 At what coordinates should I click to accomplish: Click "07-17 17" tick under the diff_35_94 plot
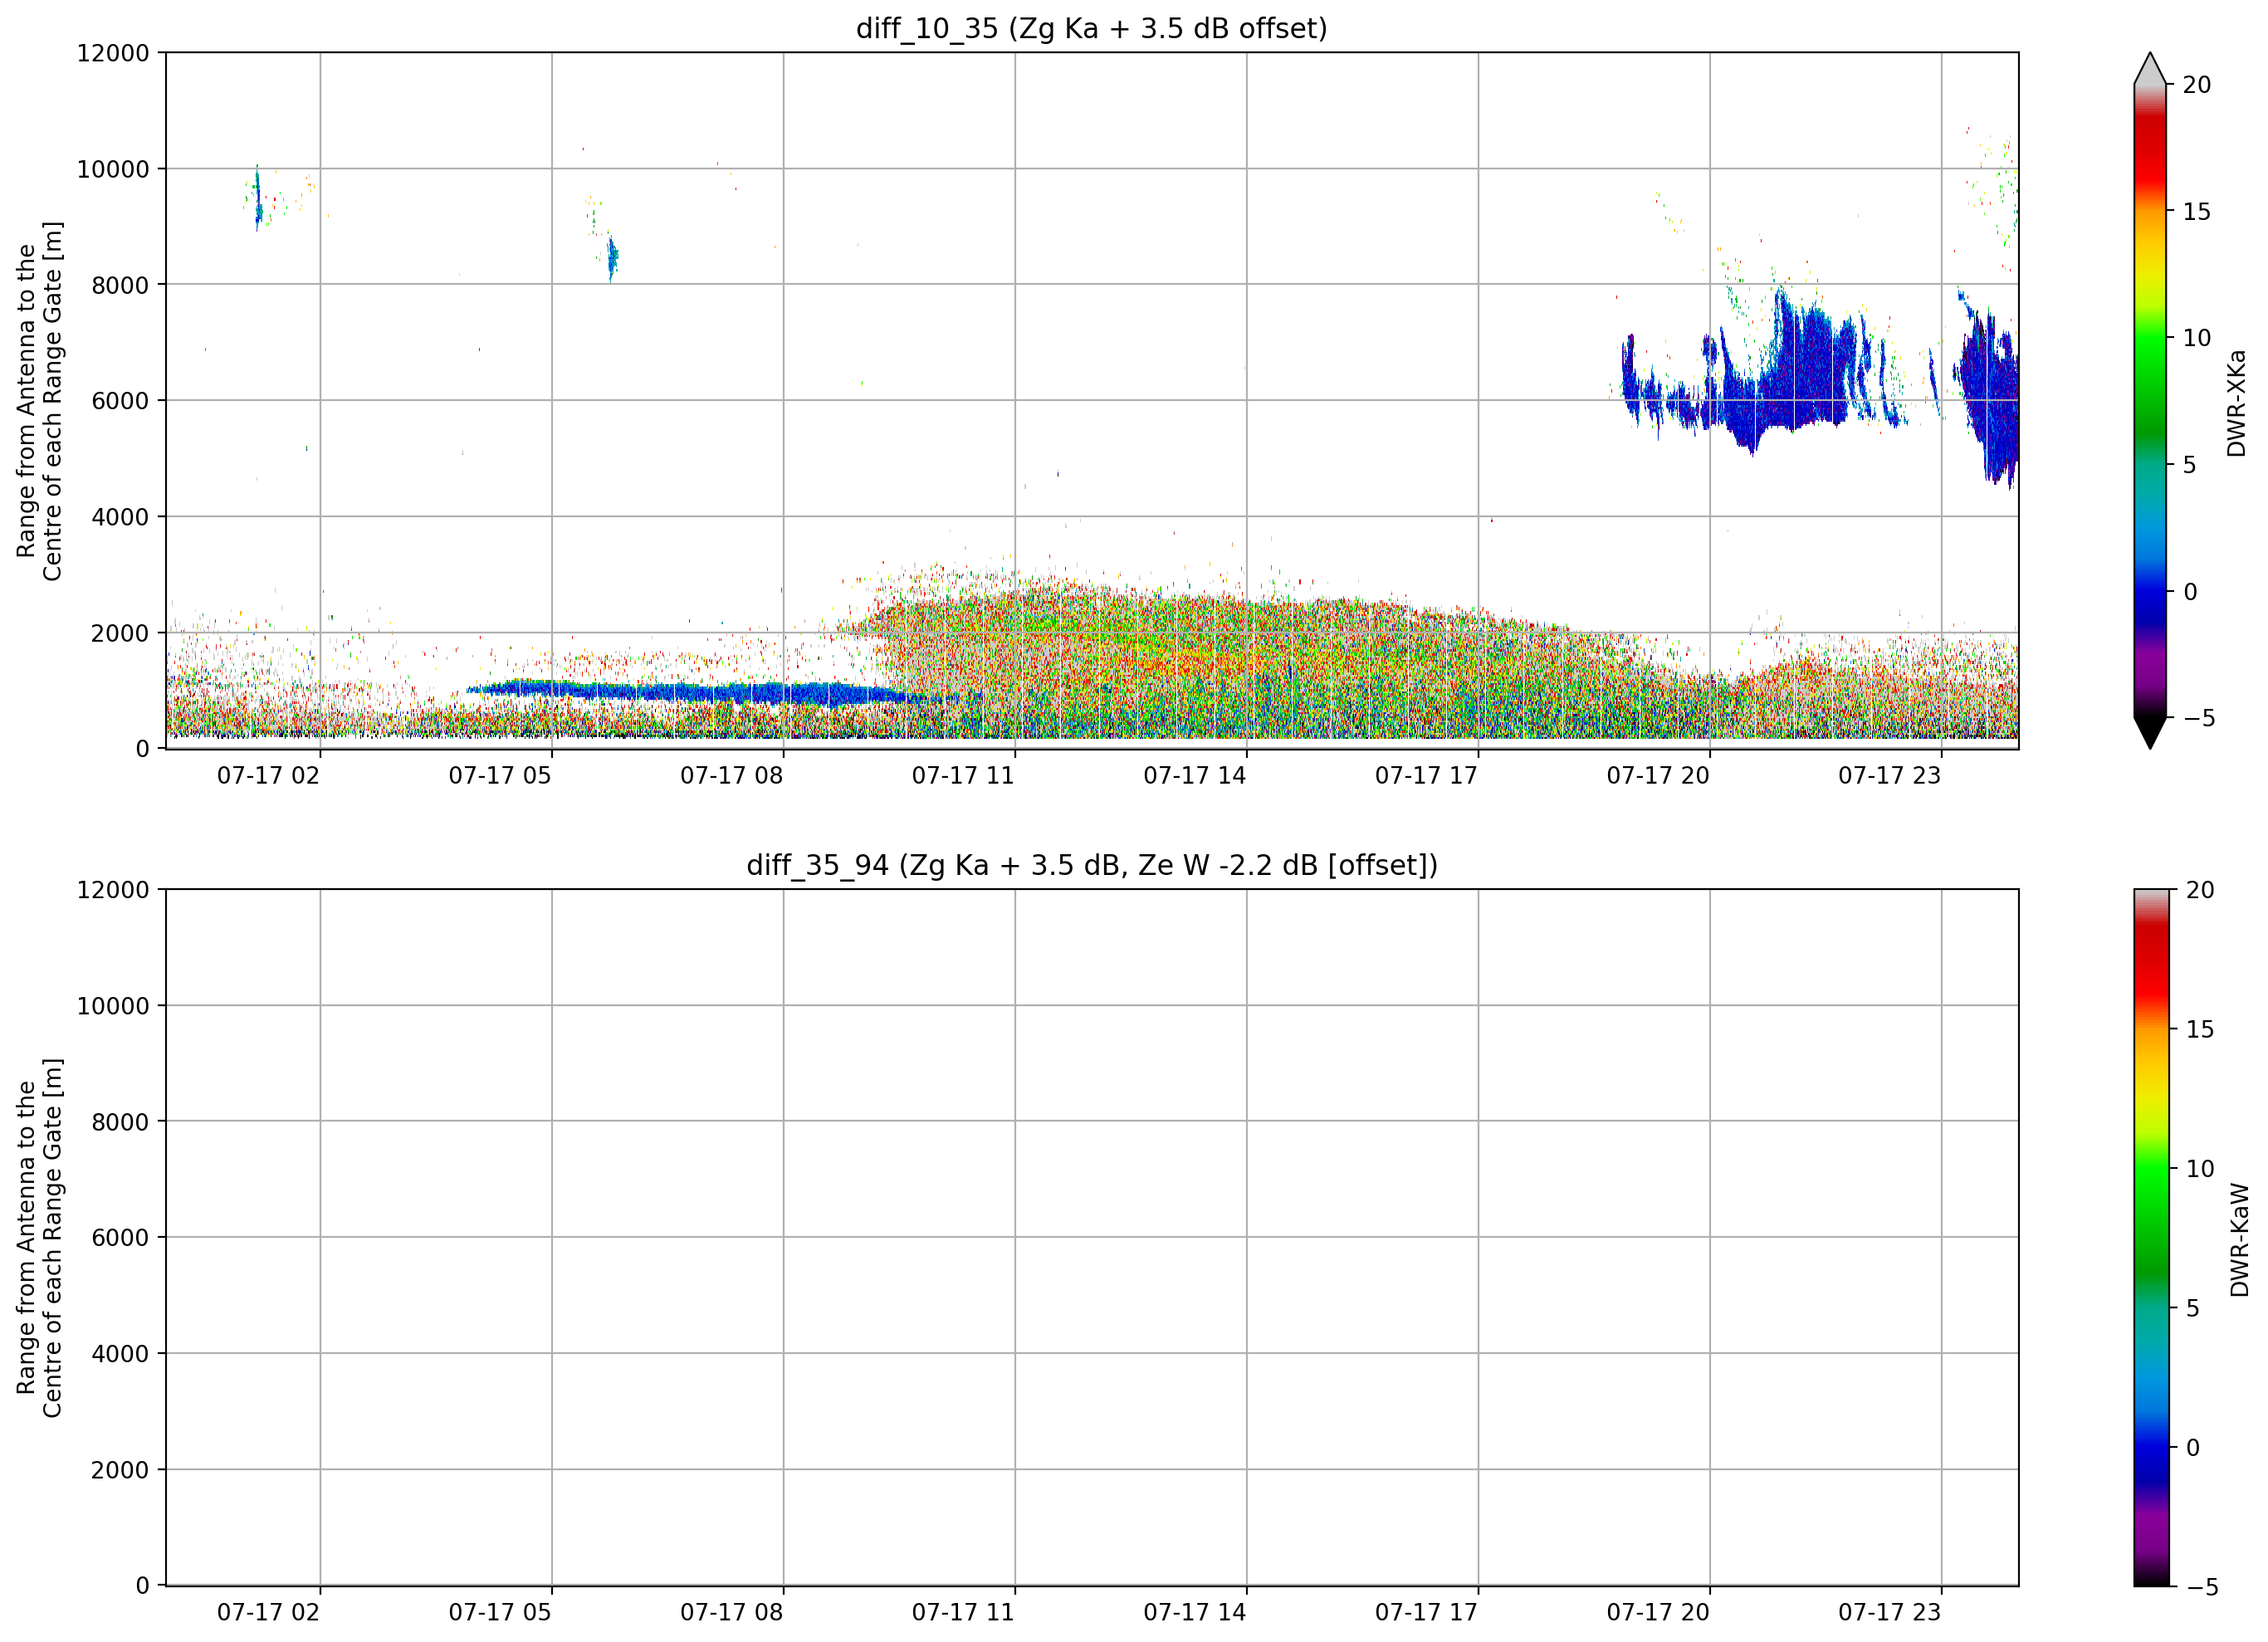coord(1426,1613)
